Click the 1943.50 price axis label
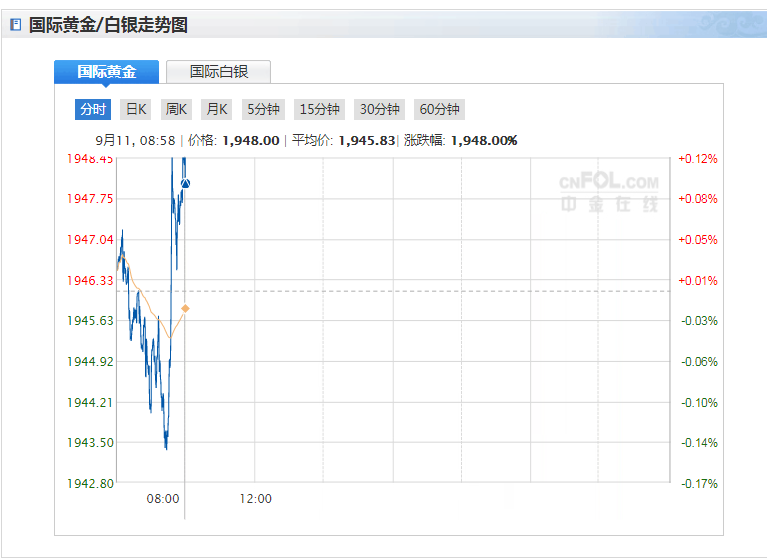 (90, 443)
